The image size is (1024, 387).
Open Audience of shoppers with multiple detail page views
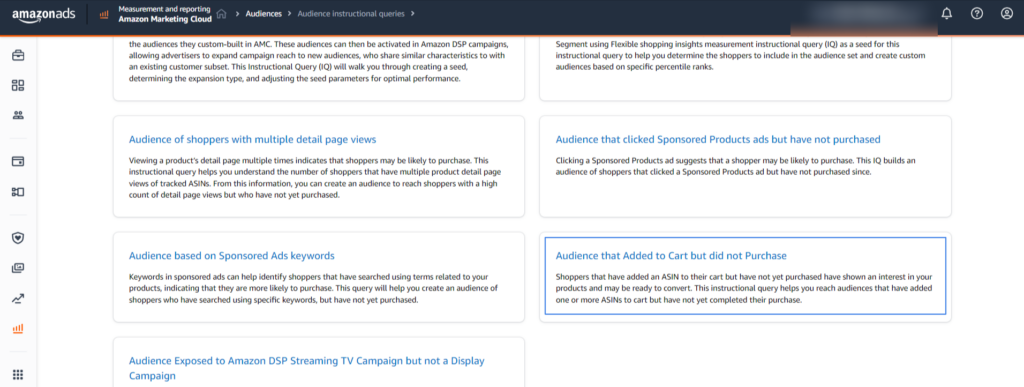[253, 140]
